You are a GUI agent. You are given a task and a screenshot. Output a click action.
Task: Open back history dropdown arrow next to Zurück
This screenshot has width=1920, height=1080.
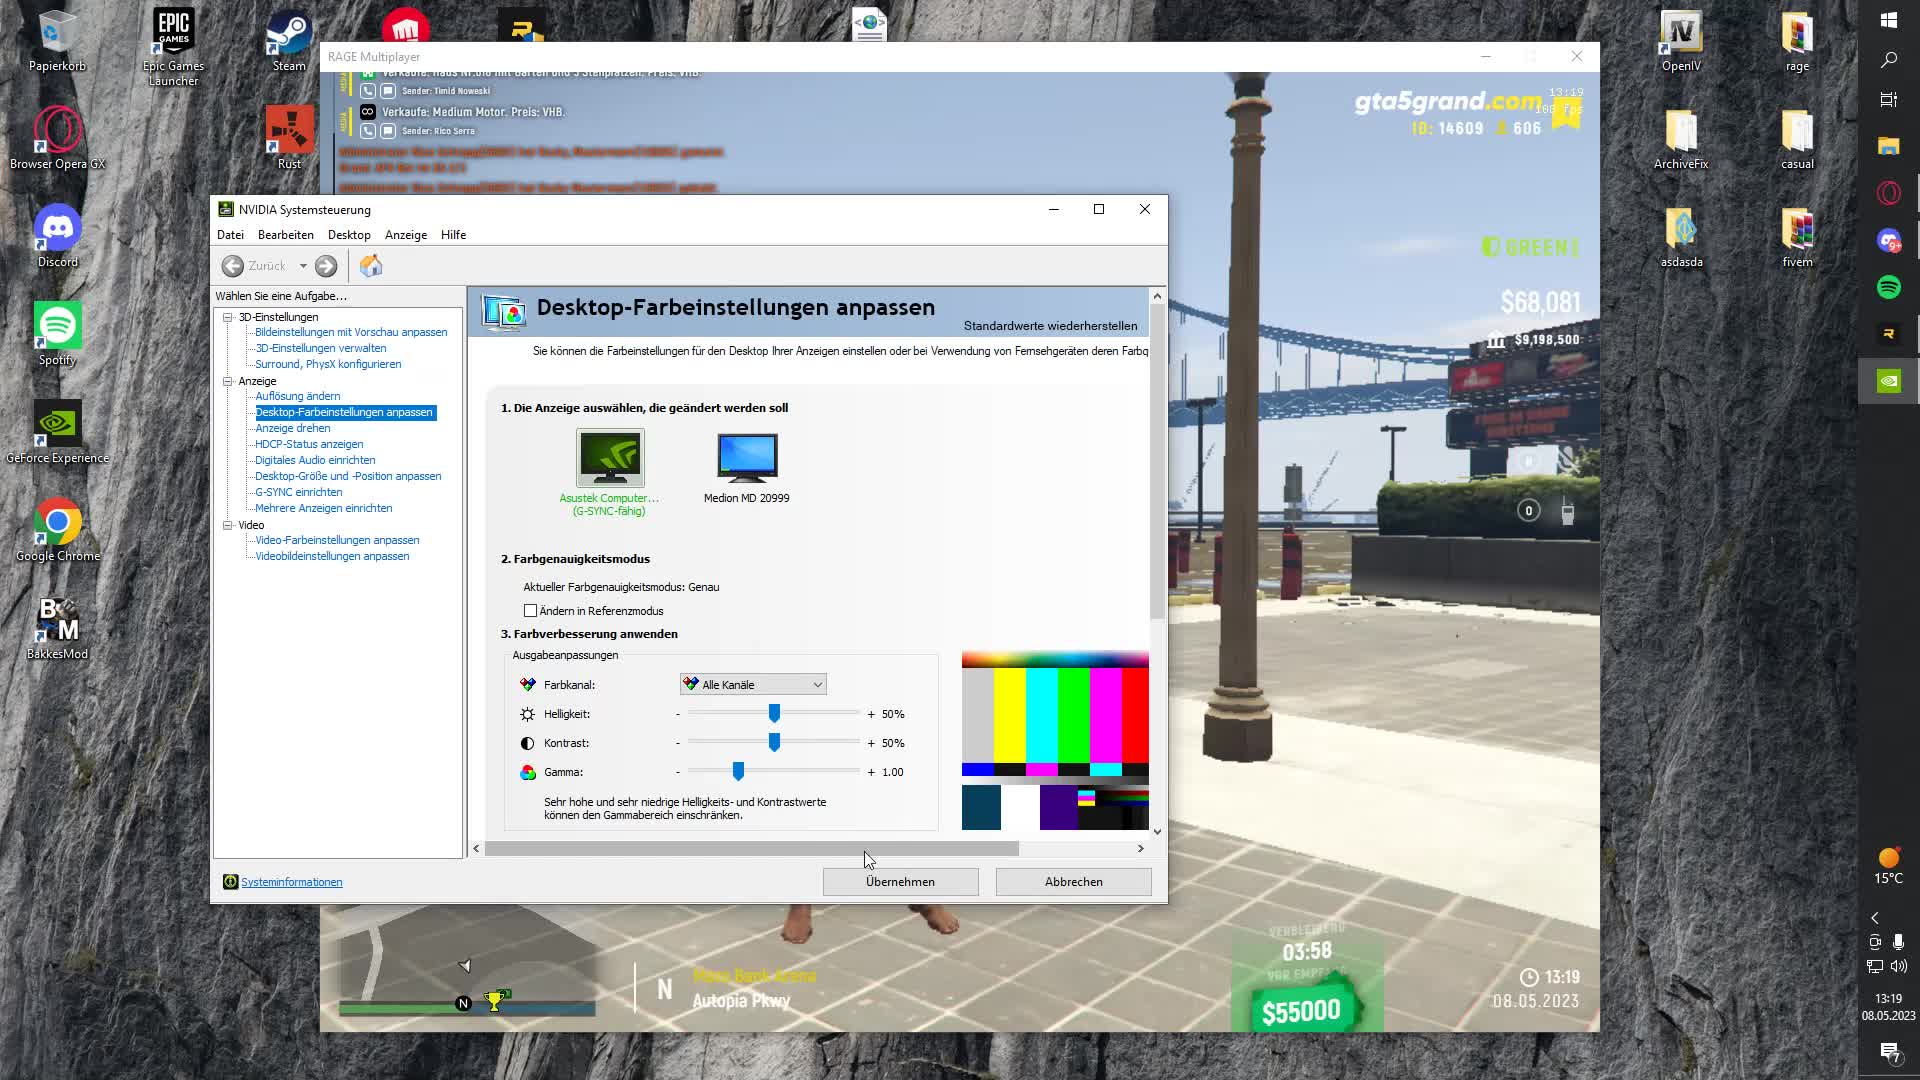pos(303,266)
